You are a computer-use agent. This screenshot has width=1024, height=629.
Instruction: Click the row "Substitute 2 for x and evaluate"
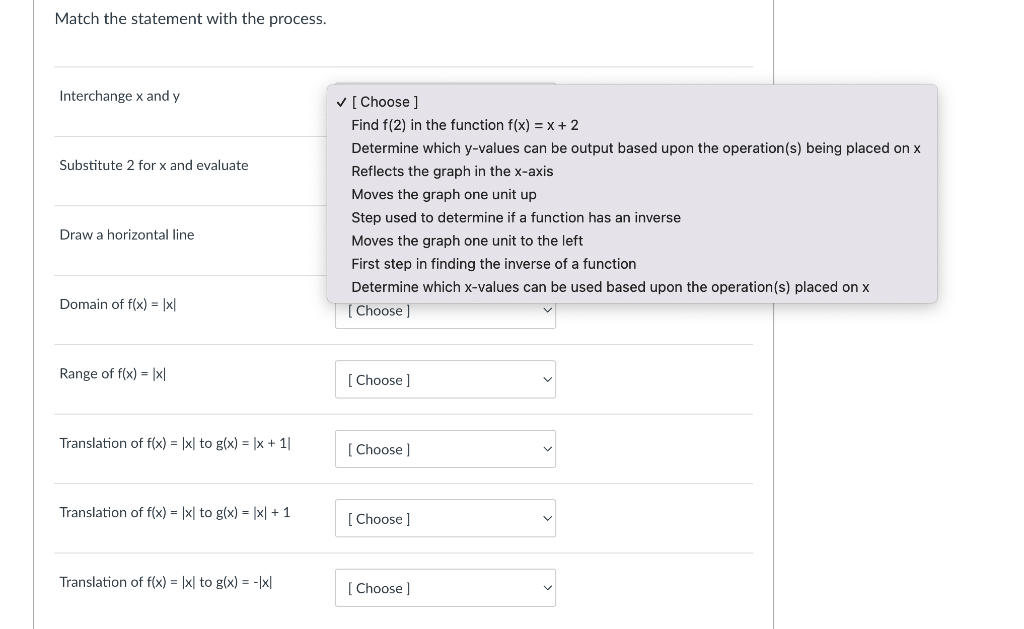(x=153, y=166)
